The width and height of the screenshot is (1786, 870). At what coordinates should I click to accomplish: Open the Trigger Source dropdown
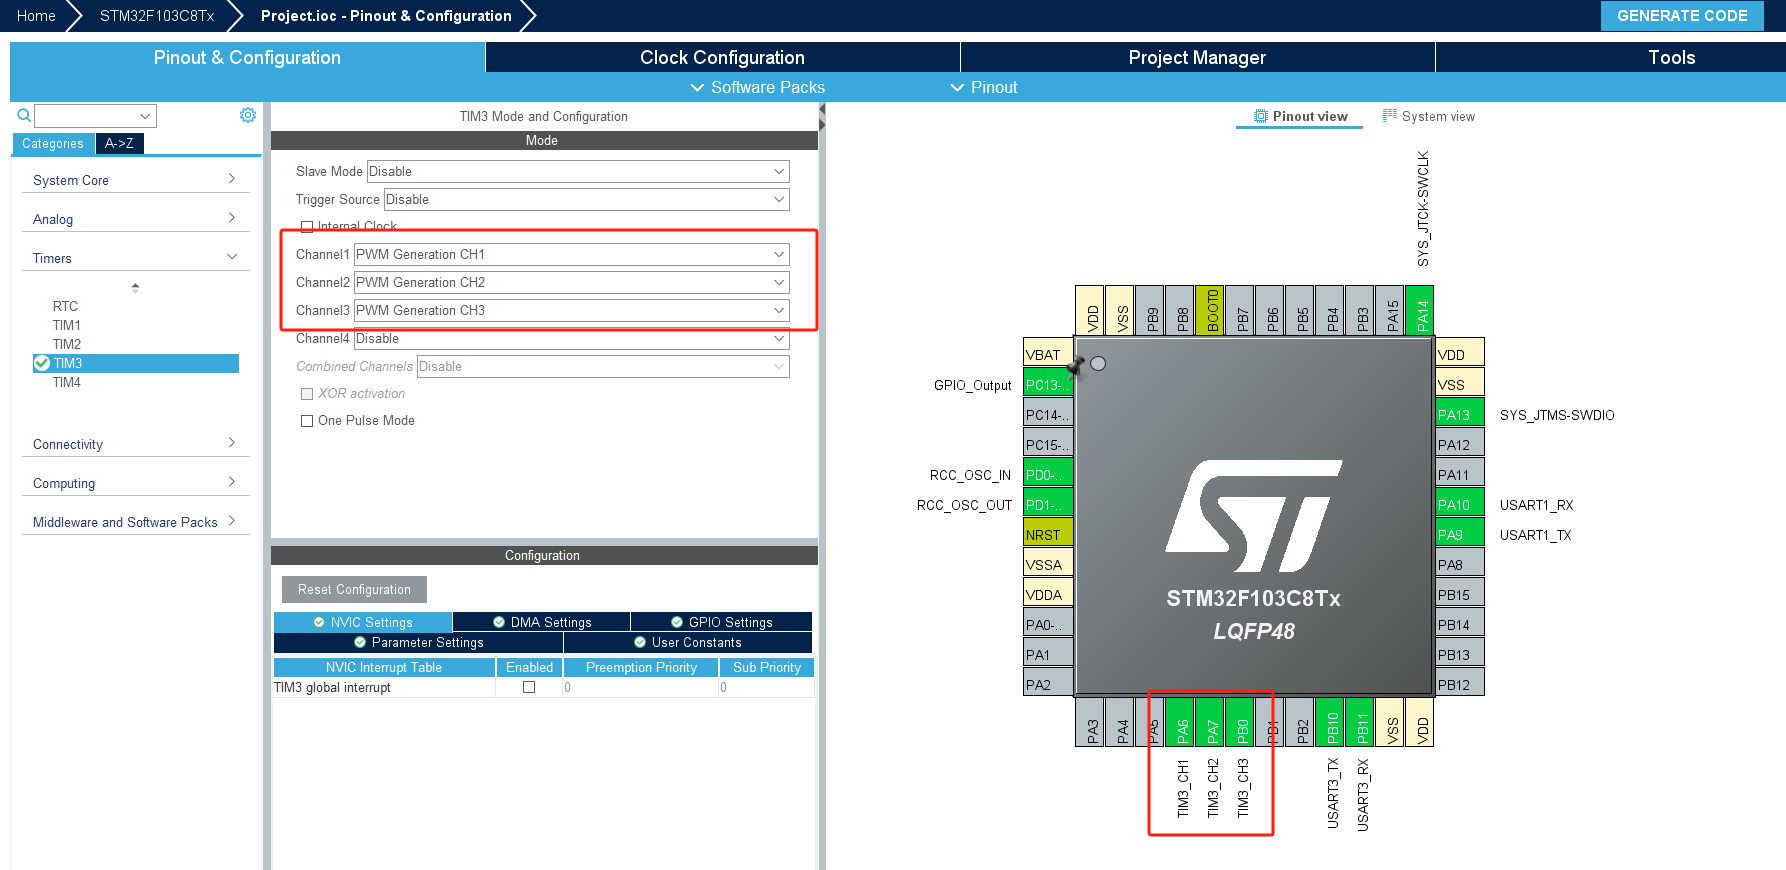[x=587, y=199]
